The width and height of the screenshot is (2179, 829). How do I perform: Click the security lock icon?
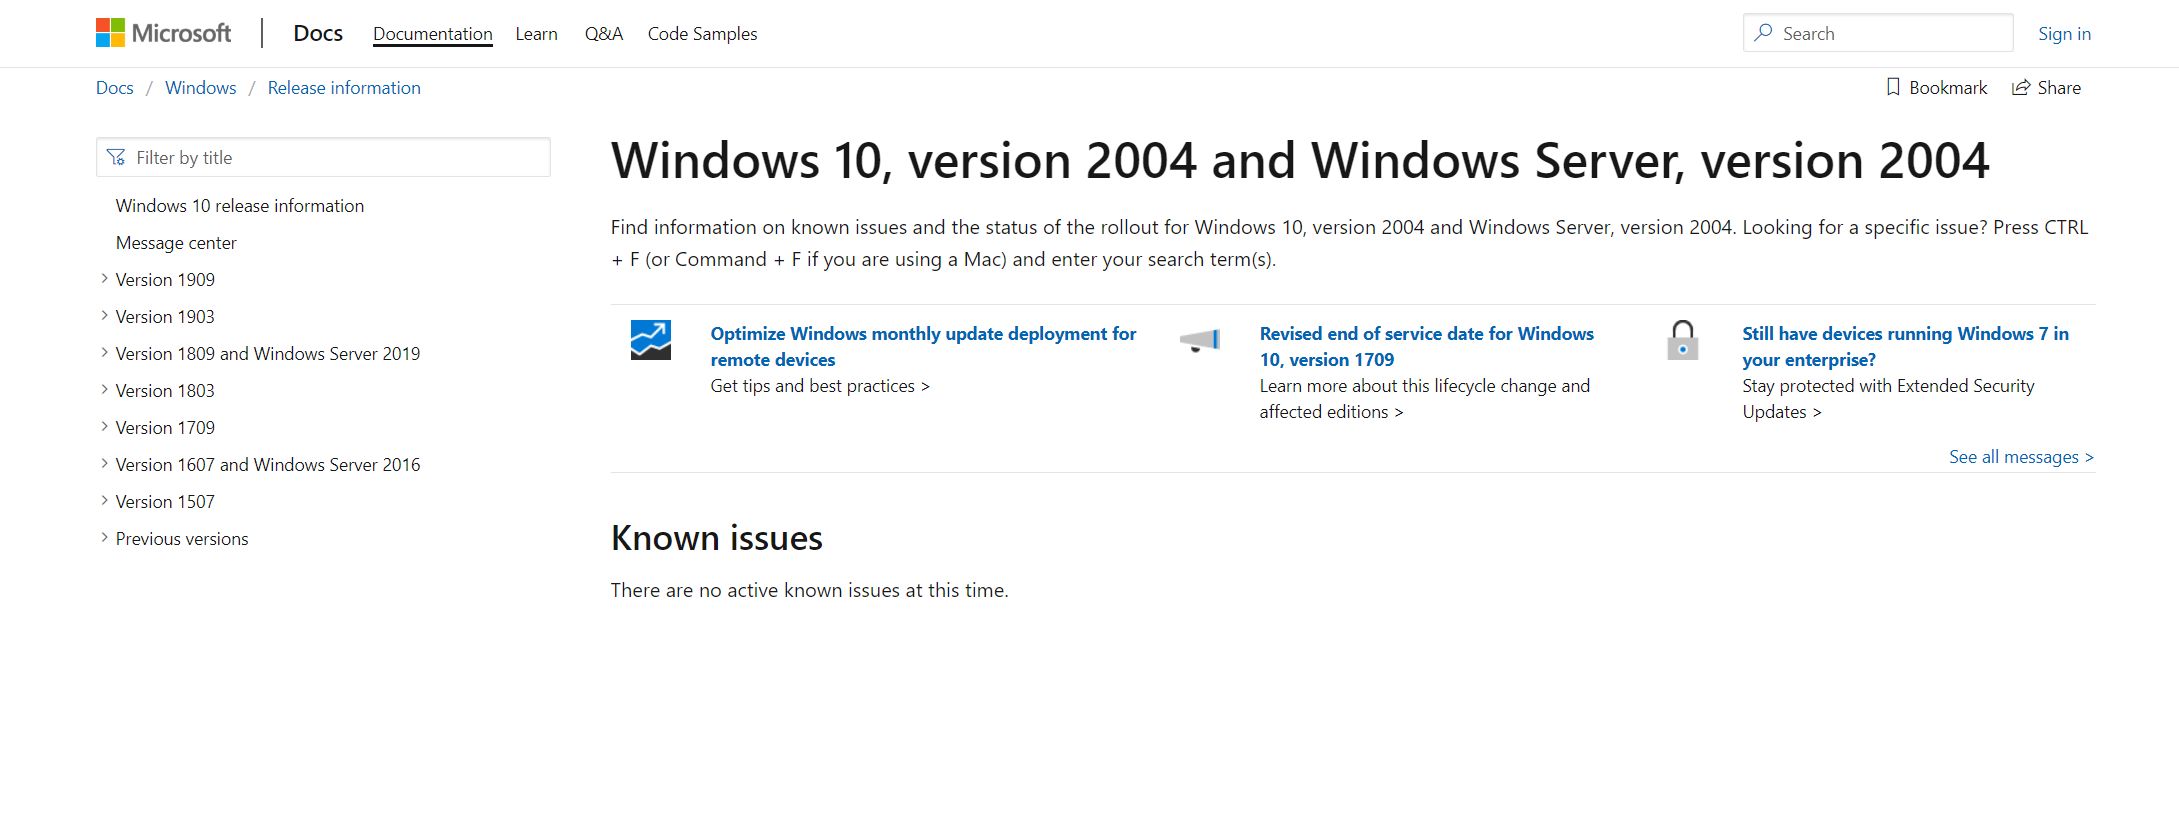click(1681, 340)
